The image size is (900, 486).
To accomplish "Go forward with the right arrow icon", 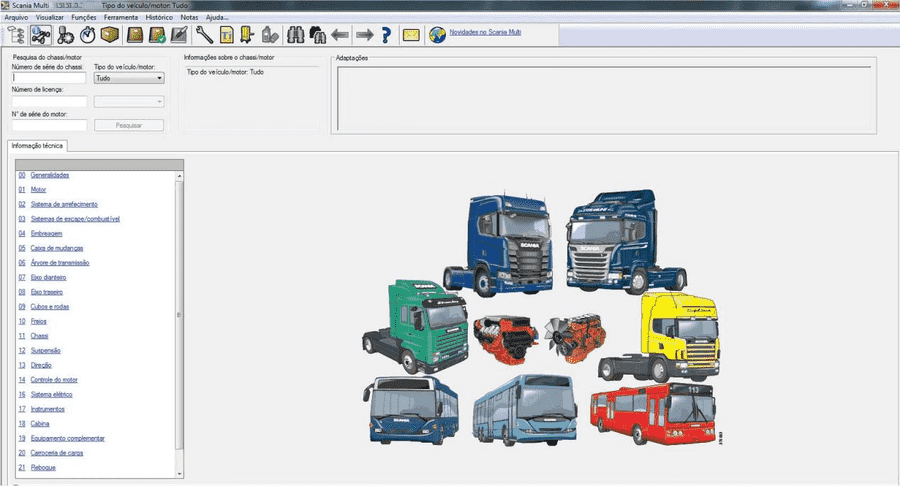I will pos(364,36).
